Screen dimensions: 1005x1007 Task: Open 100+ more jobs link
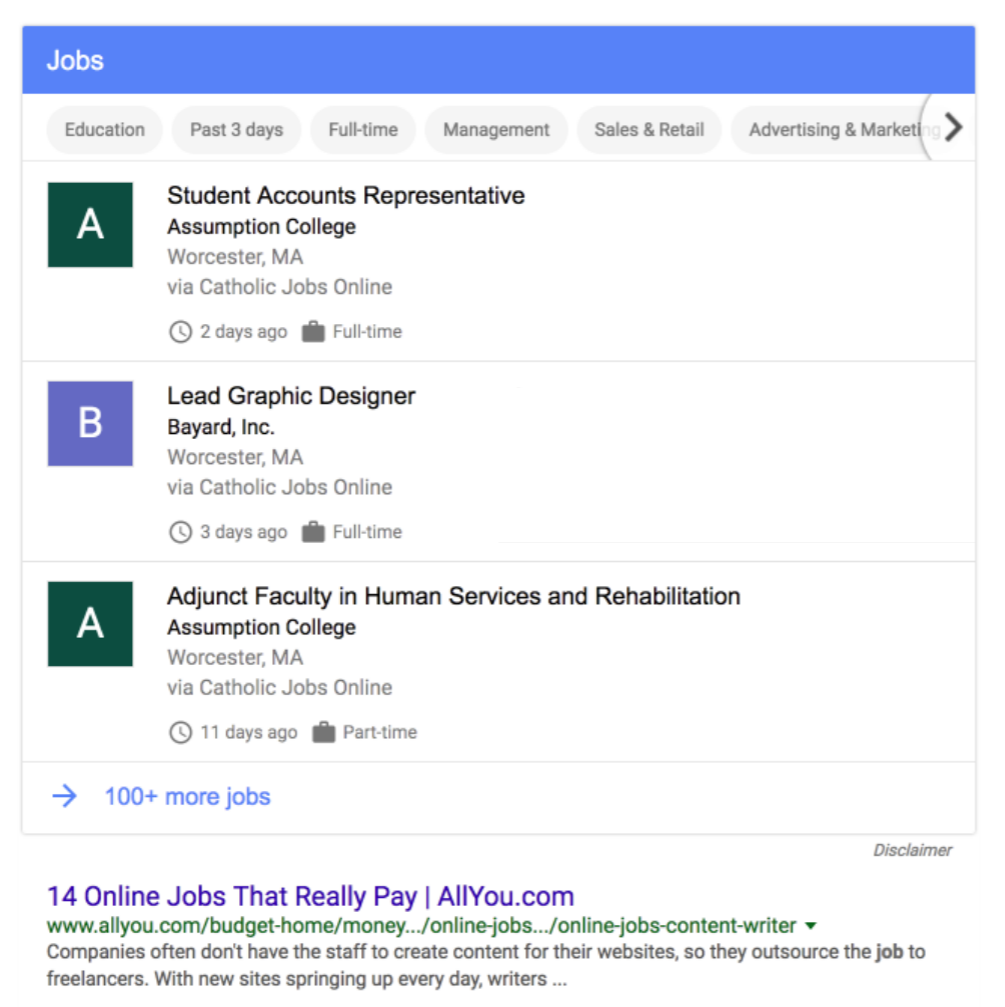click(187, 797)
